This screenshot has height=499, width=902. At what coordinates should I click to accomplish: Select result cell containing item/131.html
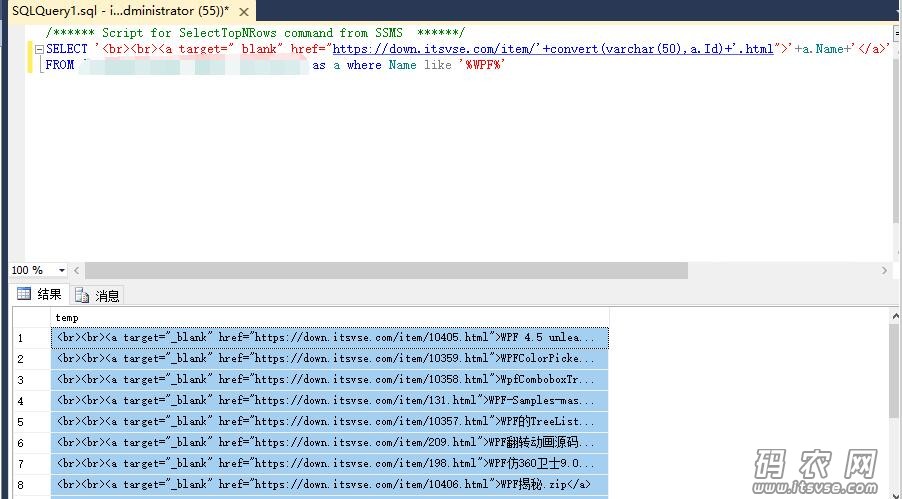point(330,401)
